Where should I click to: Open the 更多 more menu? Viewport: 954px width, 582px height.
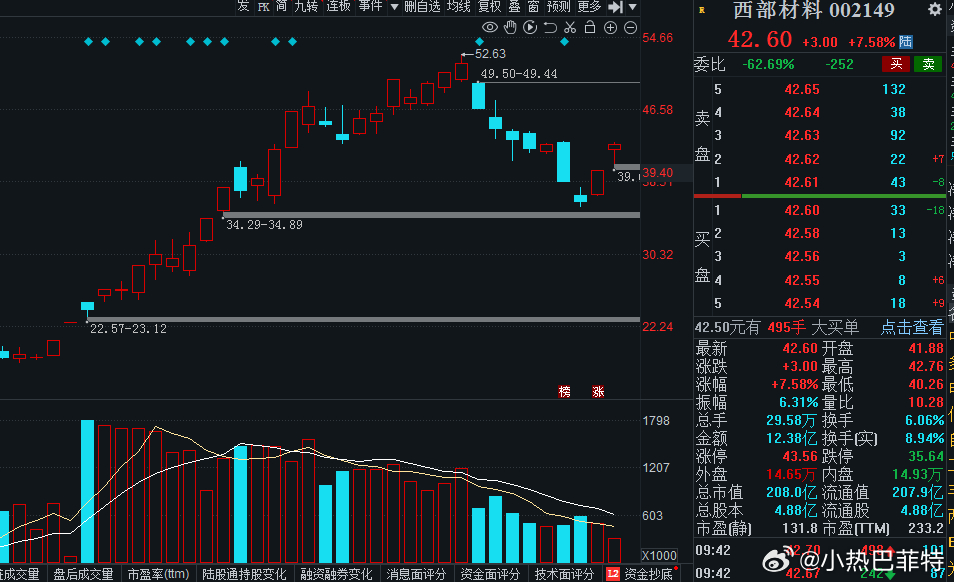pos(589,7)
